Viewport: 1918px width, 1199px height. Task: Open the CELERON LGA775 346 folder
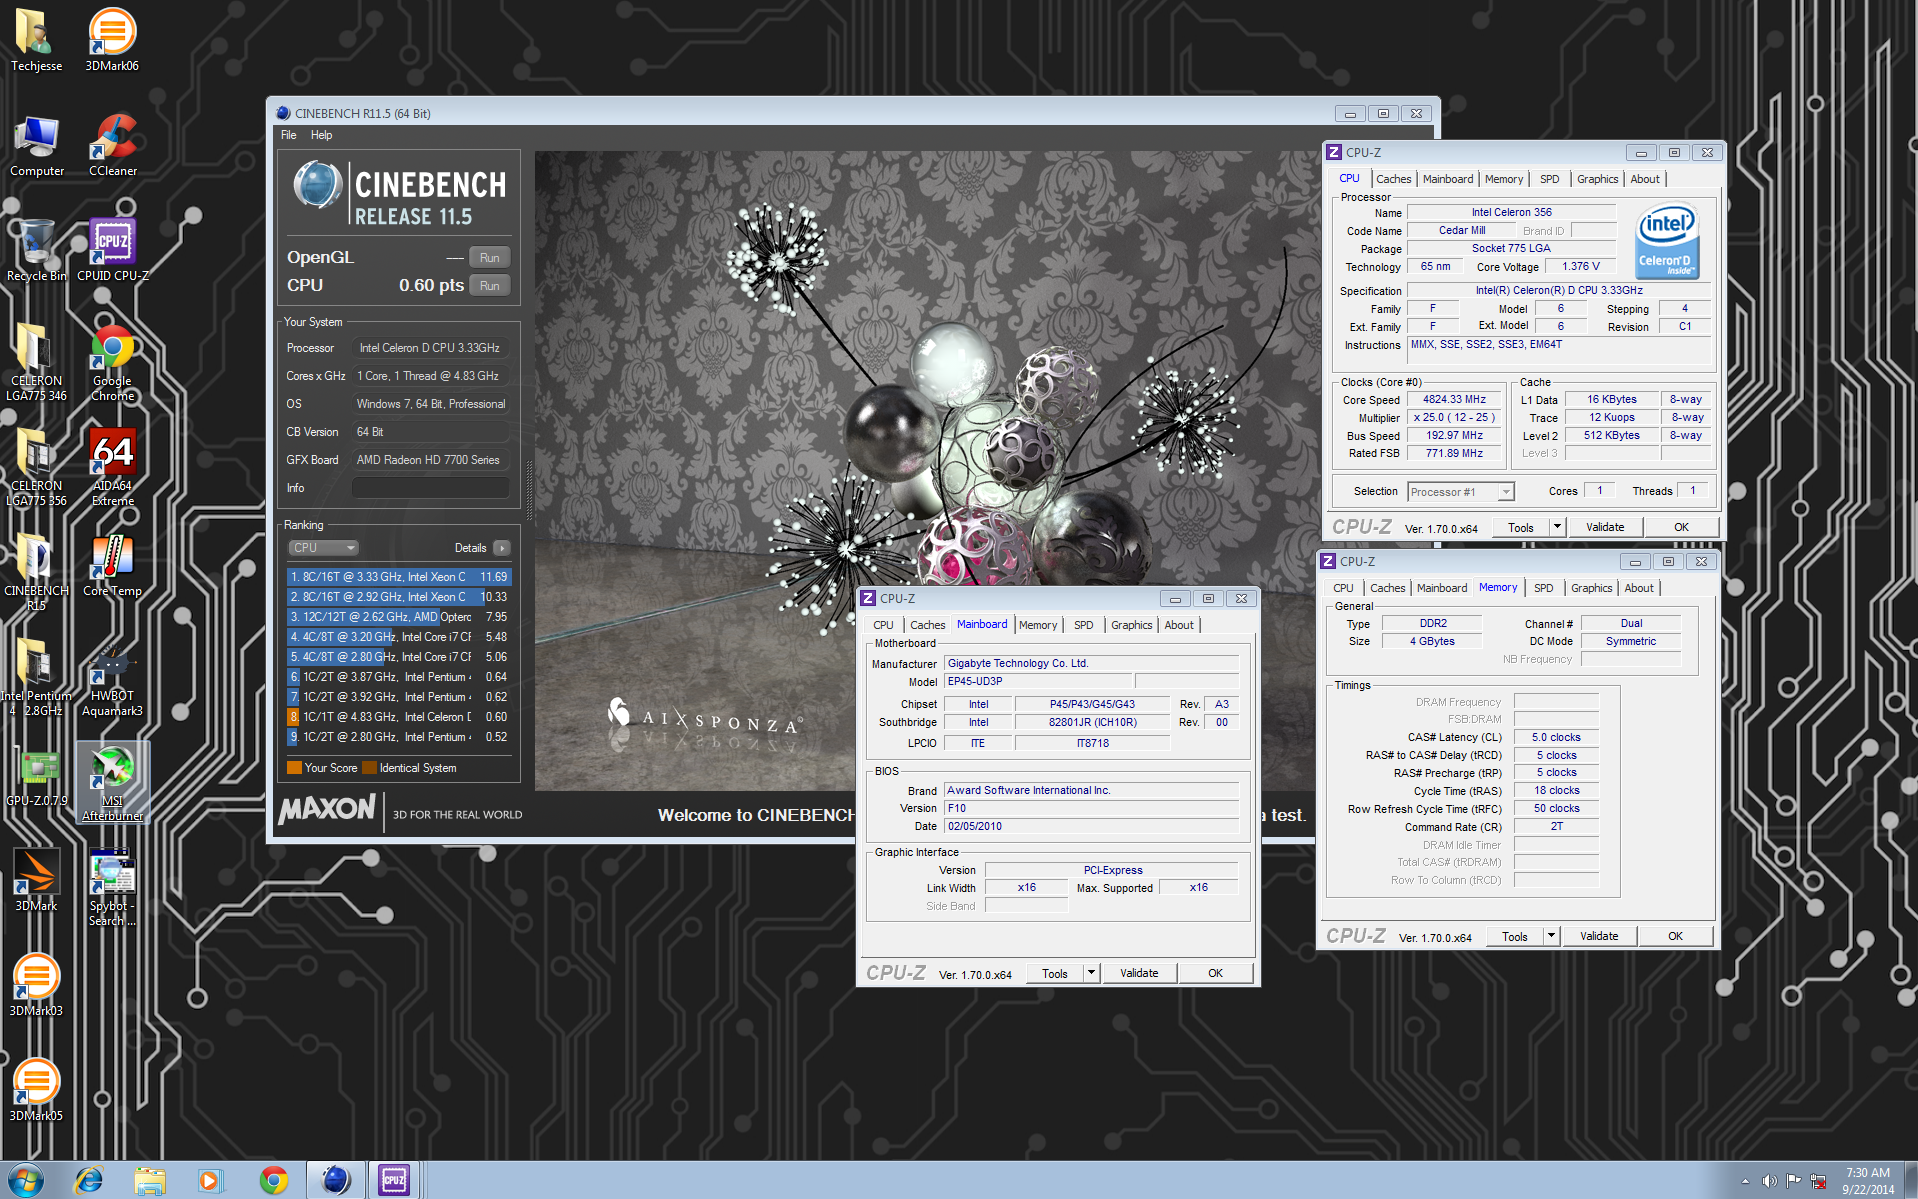pos(36,362)
